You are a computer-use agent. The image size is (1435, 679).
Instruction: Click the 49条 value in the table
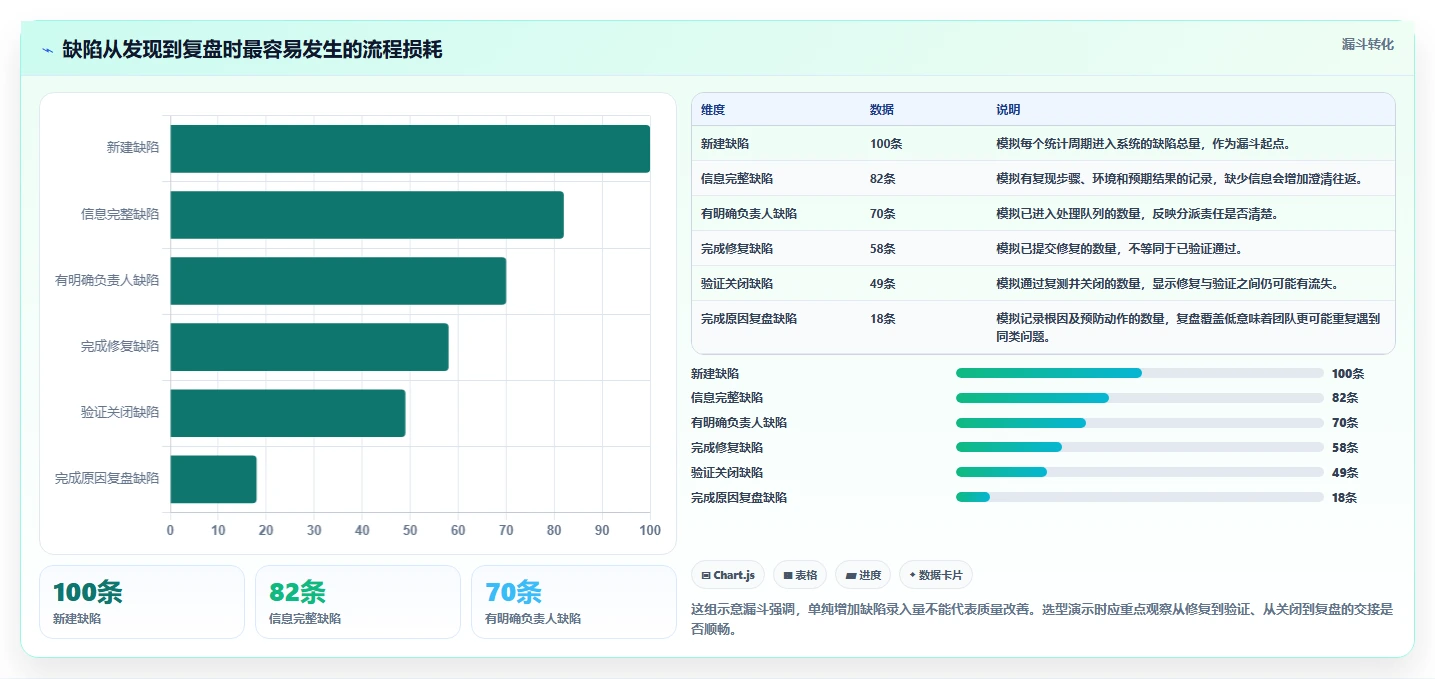click(883, 283)
